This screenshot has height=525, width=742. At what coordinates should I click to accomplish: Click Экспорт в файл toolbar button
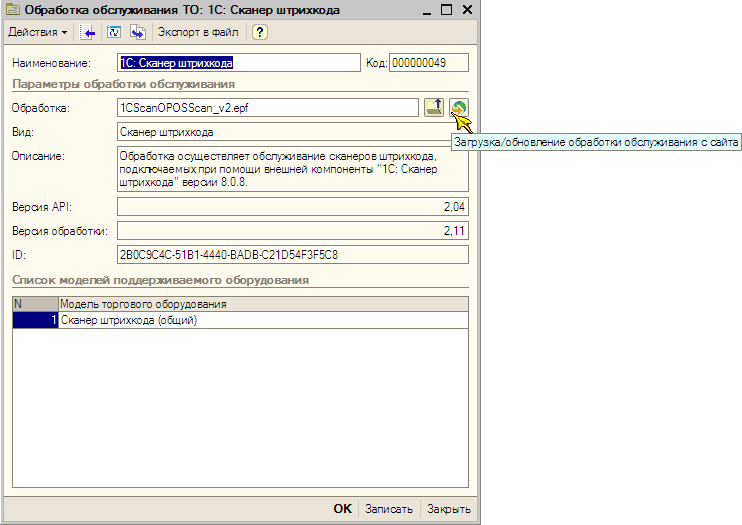pyautogui.click(x=197, y=32)
